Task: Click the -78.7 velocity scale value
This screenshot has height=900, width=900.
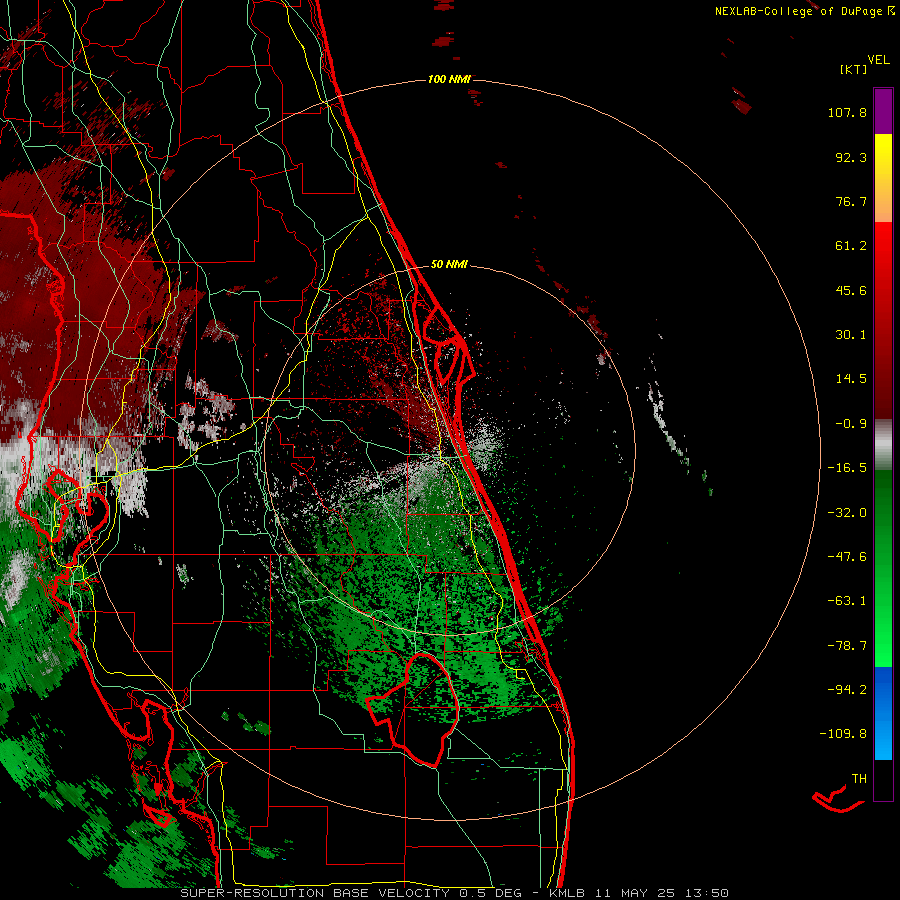Action: tap(847, 646)
